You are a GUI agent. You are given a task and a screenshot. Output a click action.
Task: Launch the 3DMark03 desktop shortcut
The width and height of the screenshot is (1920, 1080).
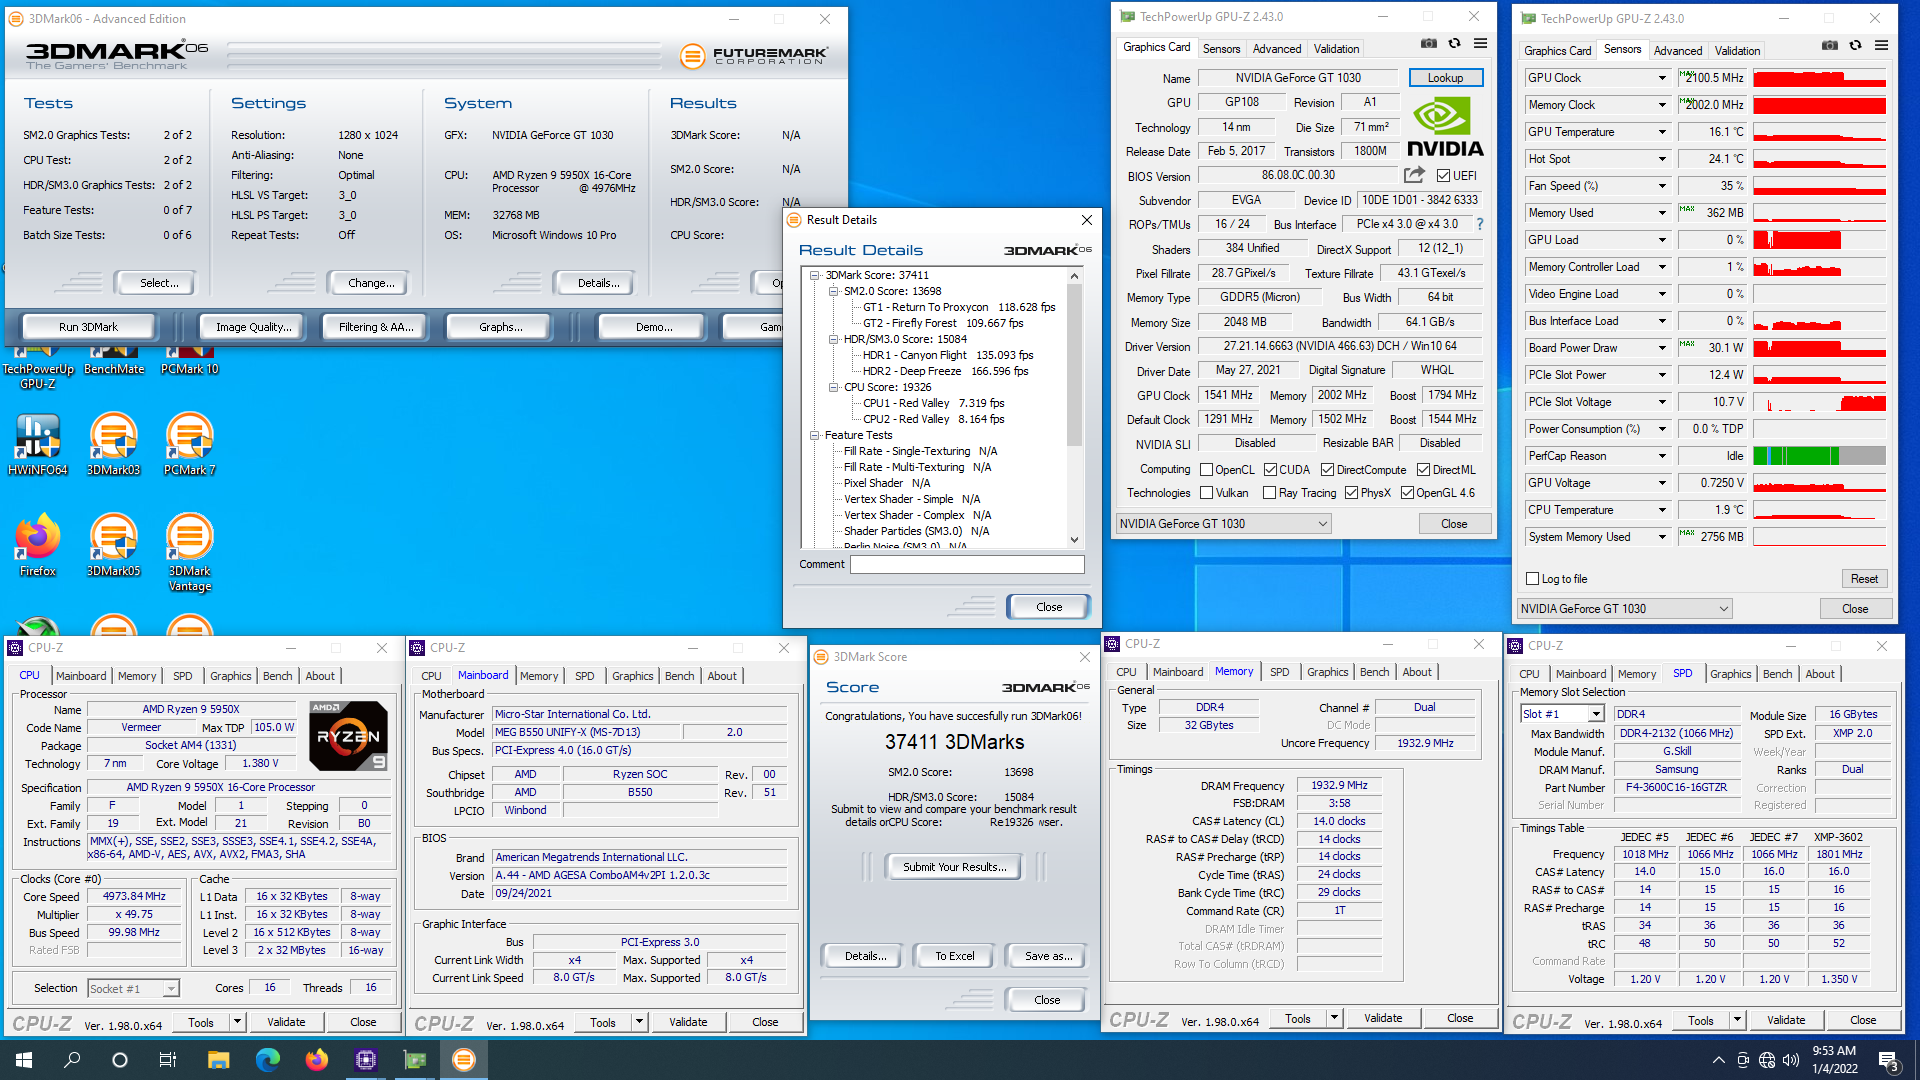pyautogui.click(x=114, y=445)
